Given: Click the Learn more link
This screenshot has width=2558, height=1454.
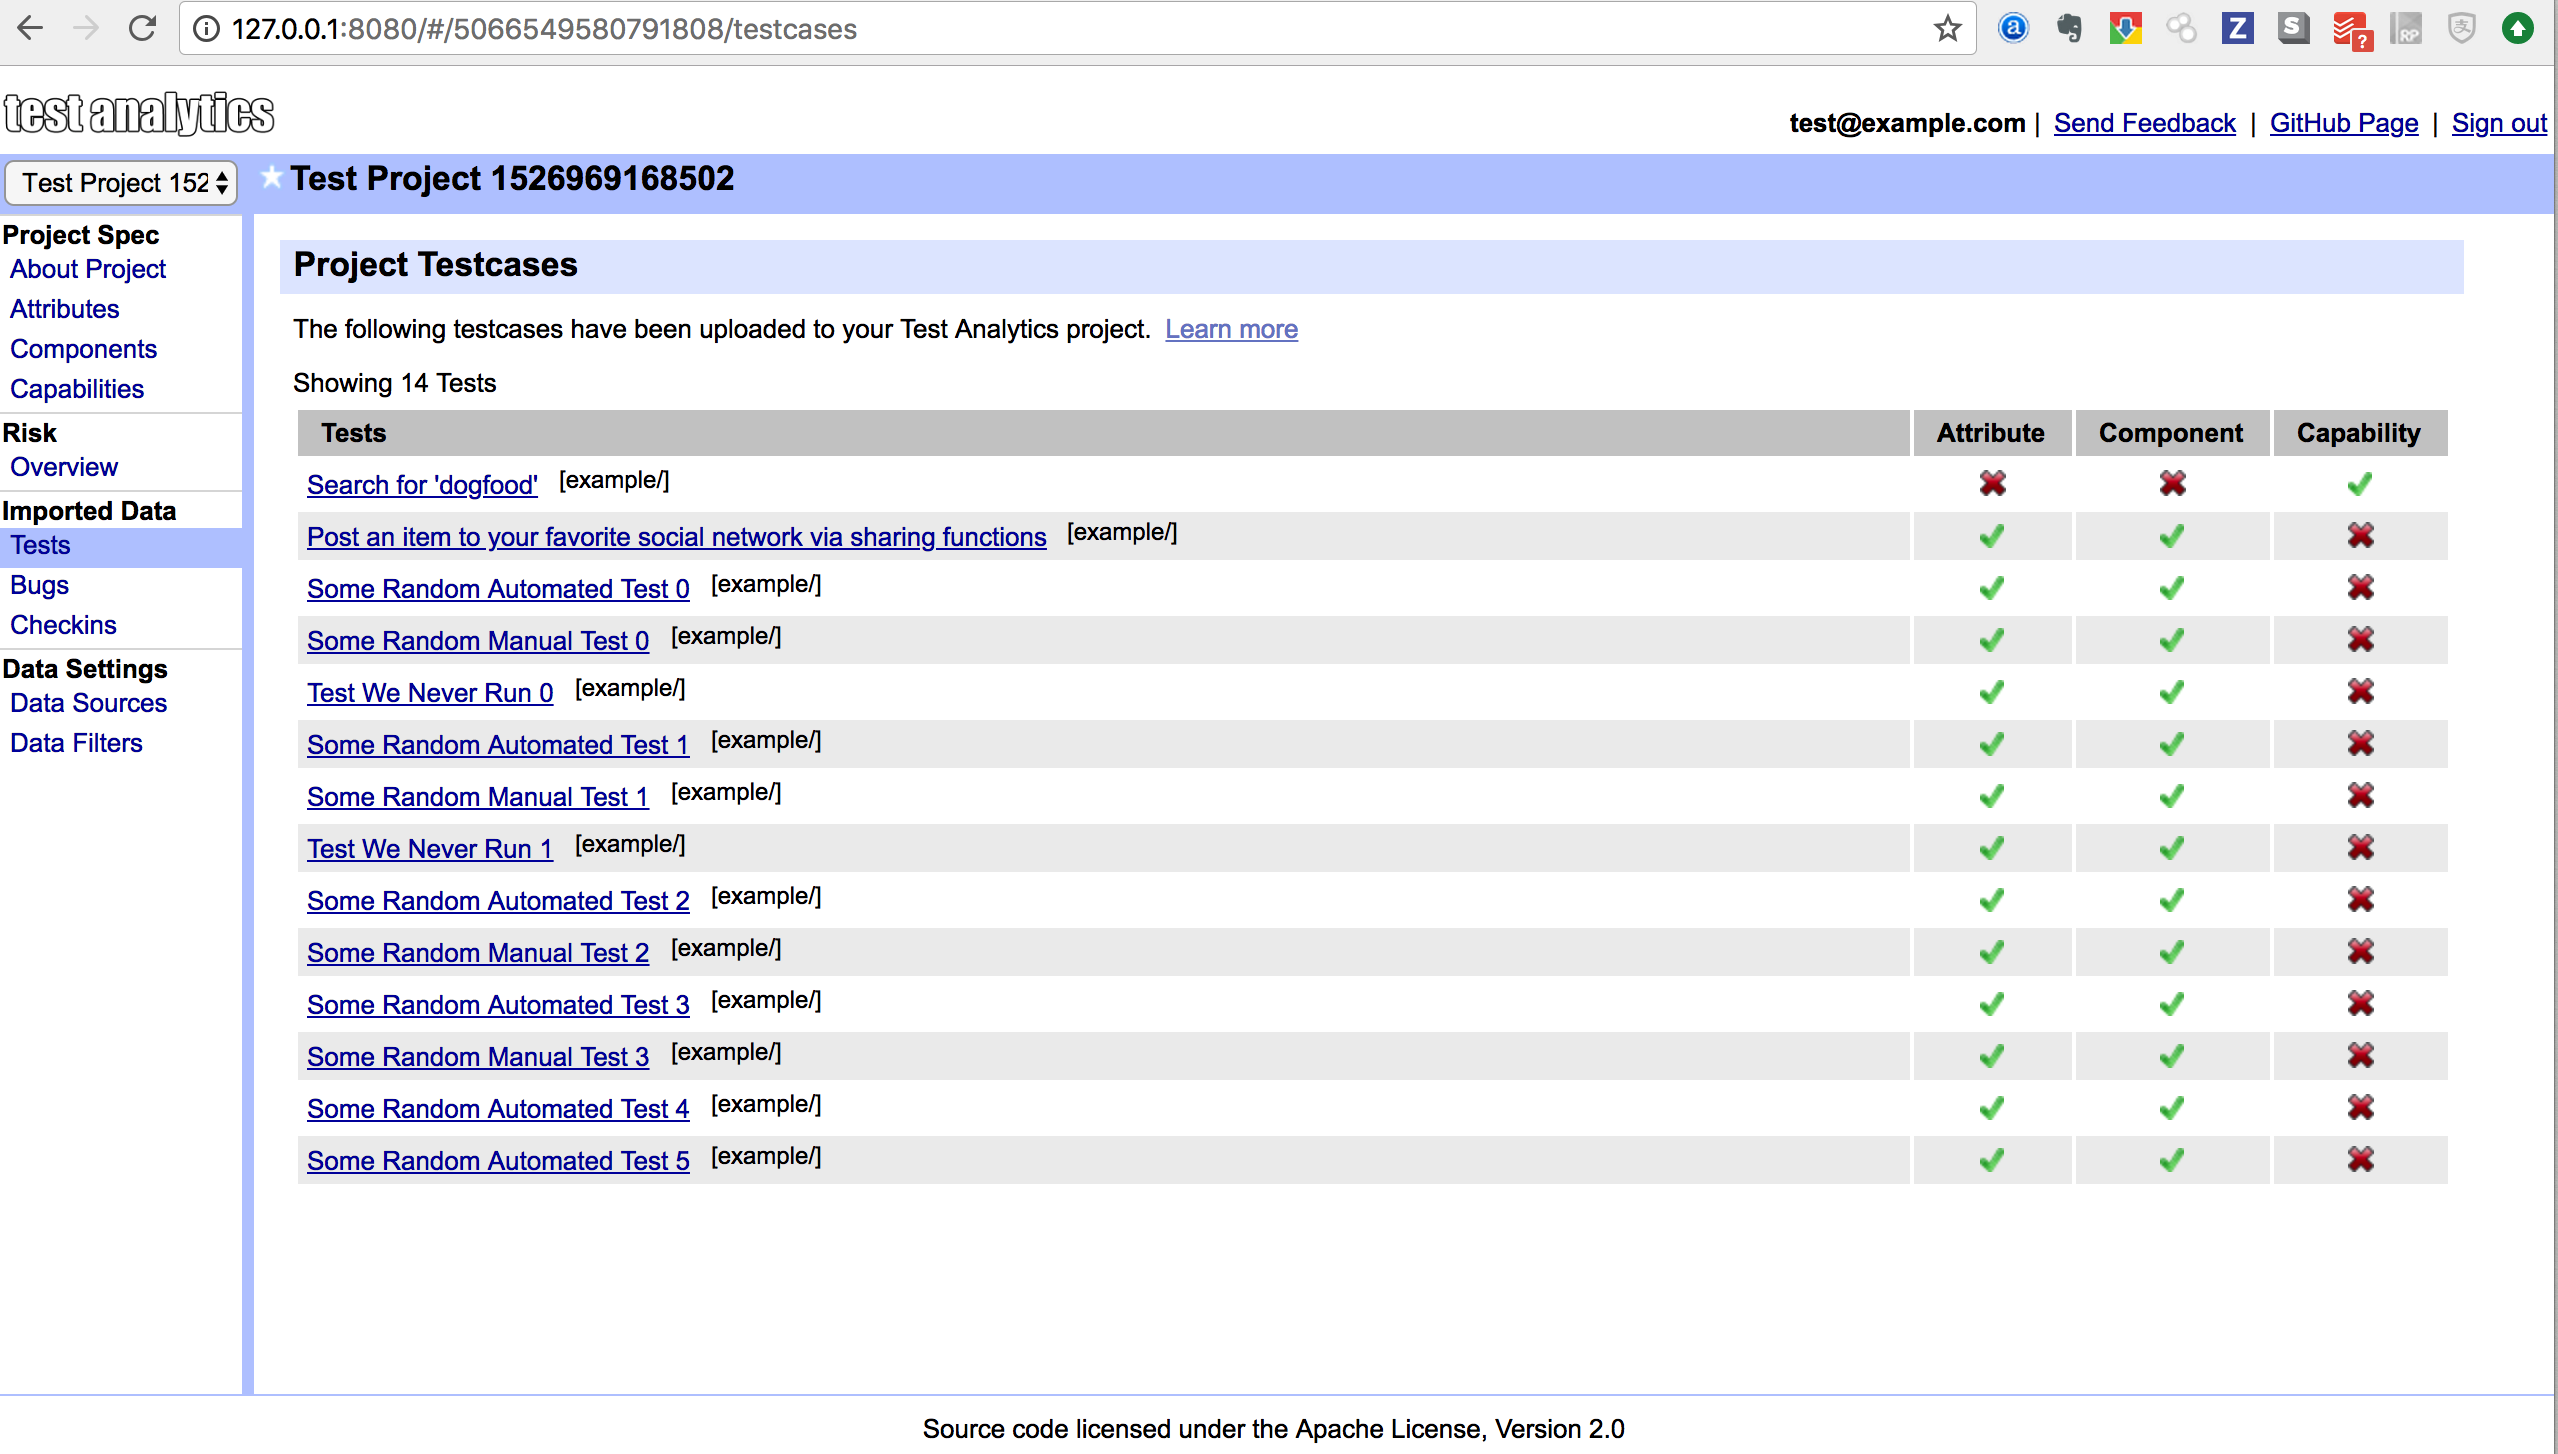Looking at the screenshot, I should (x=1231, y=329).
